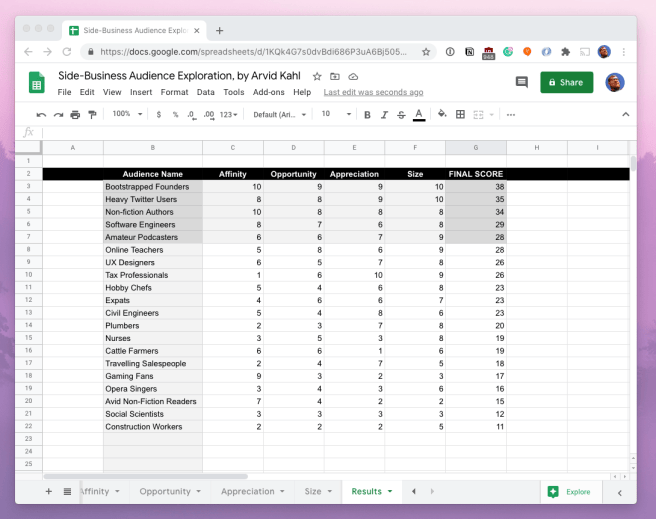Open the zoom level dropdown
This screenshot has height=519, width=656.
click(128, 114)
